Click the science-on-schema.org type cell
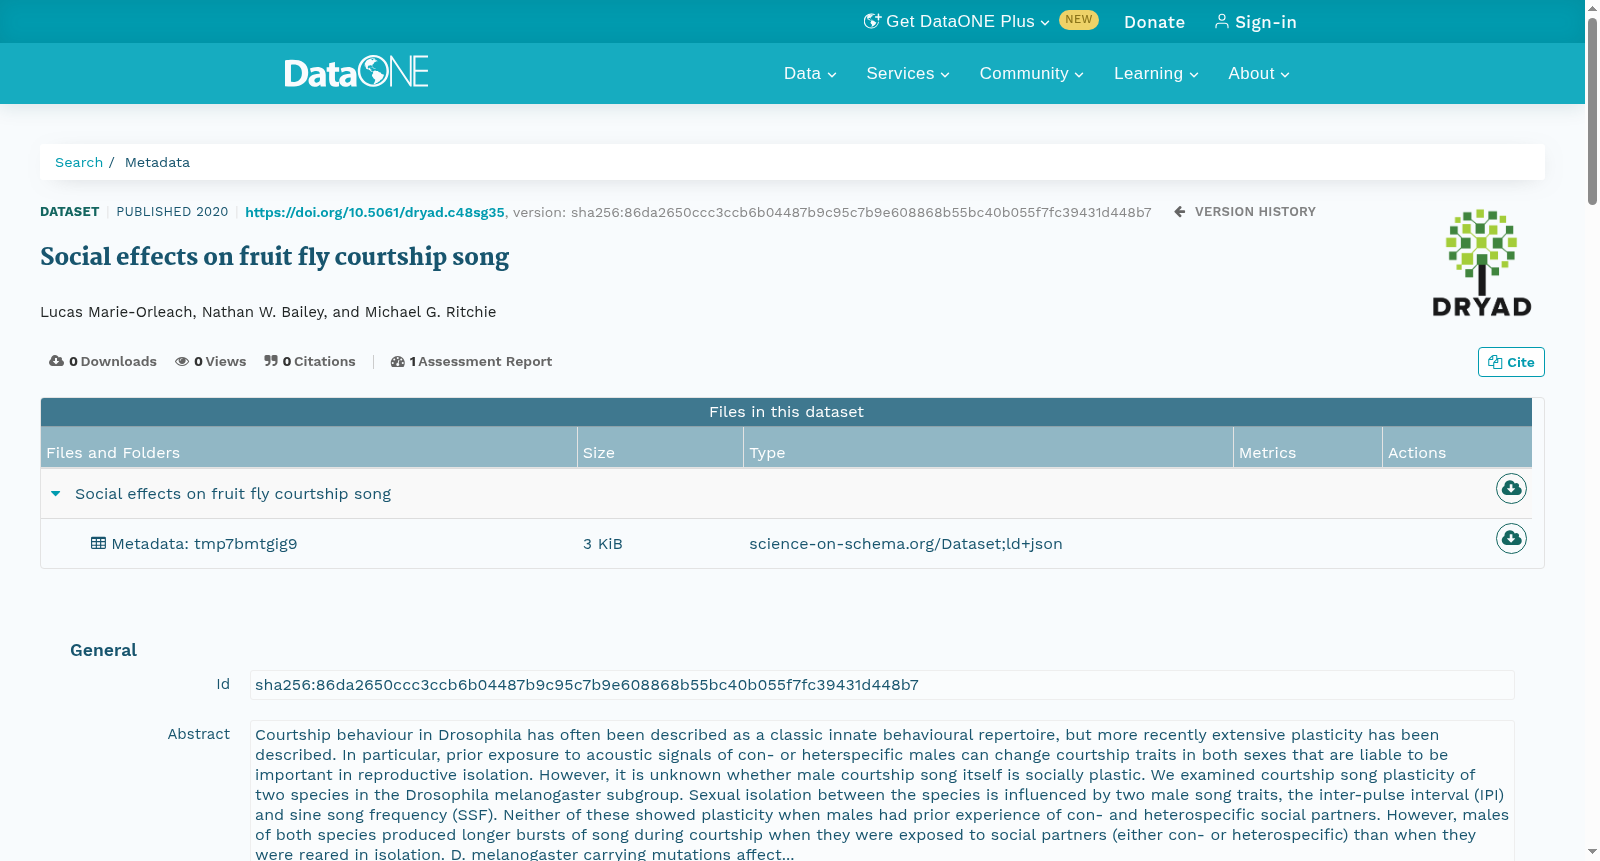Screen dimensions: 1600x861 (x=906, y=544)
